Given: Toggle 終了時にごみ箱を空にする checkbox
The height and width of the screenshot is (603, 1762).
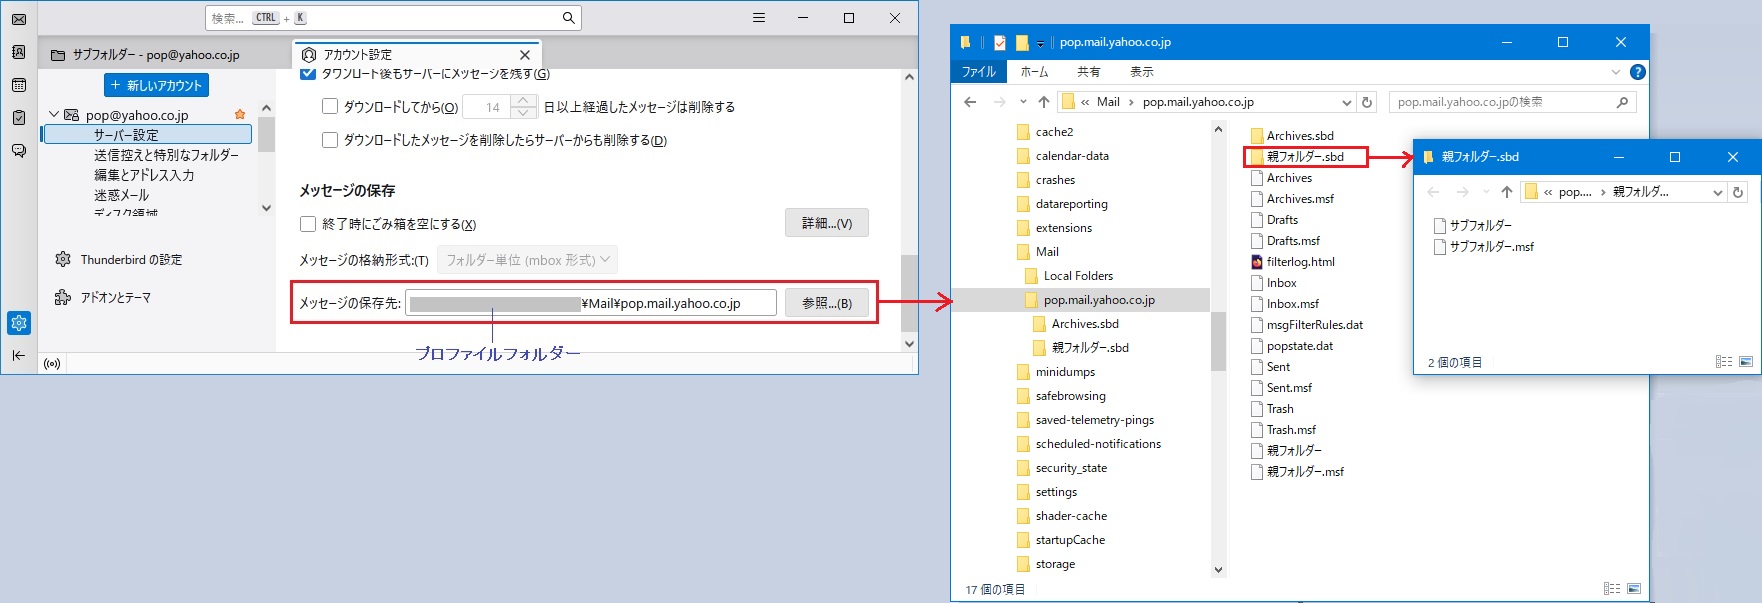Looking at the screenshot, I should 308,224.
